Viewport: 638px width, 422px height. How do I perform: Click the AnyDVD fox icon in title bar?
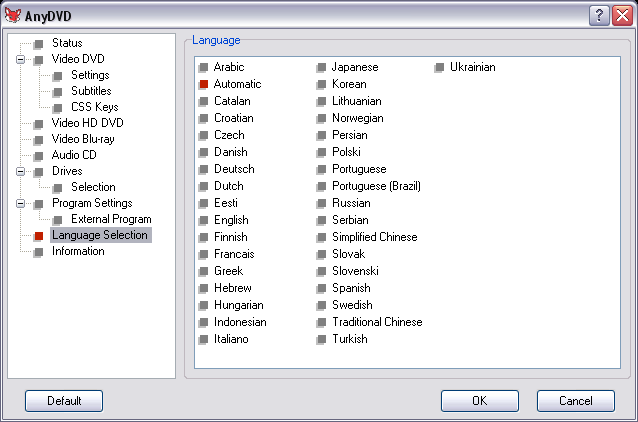pos(13,15)
